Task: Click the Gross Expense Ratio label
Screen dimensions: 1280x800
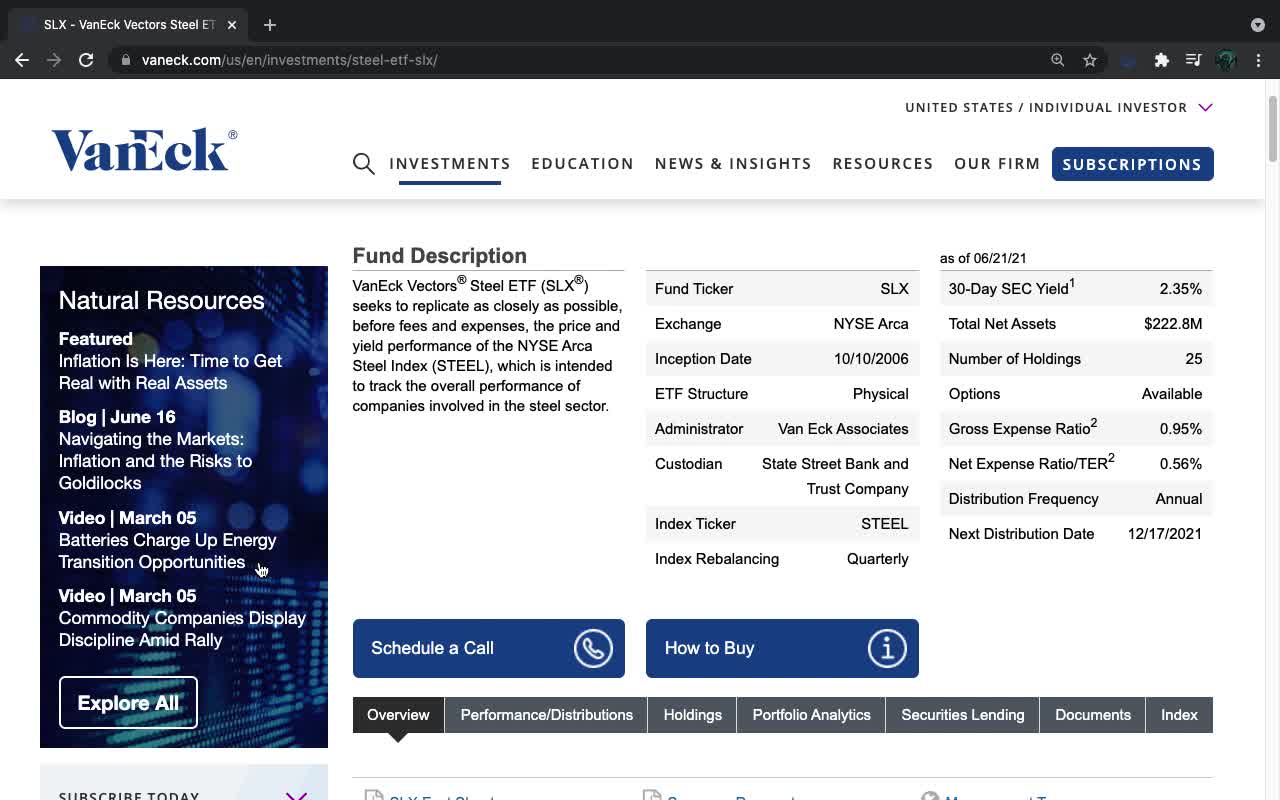Action: point(1023,428)
